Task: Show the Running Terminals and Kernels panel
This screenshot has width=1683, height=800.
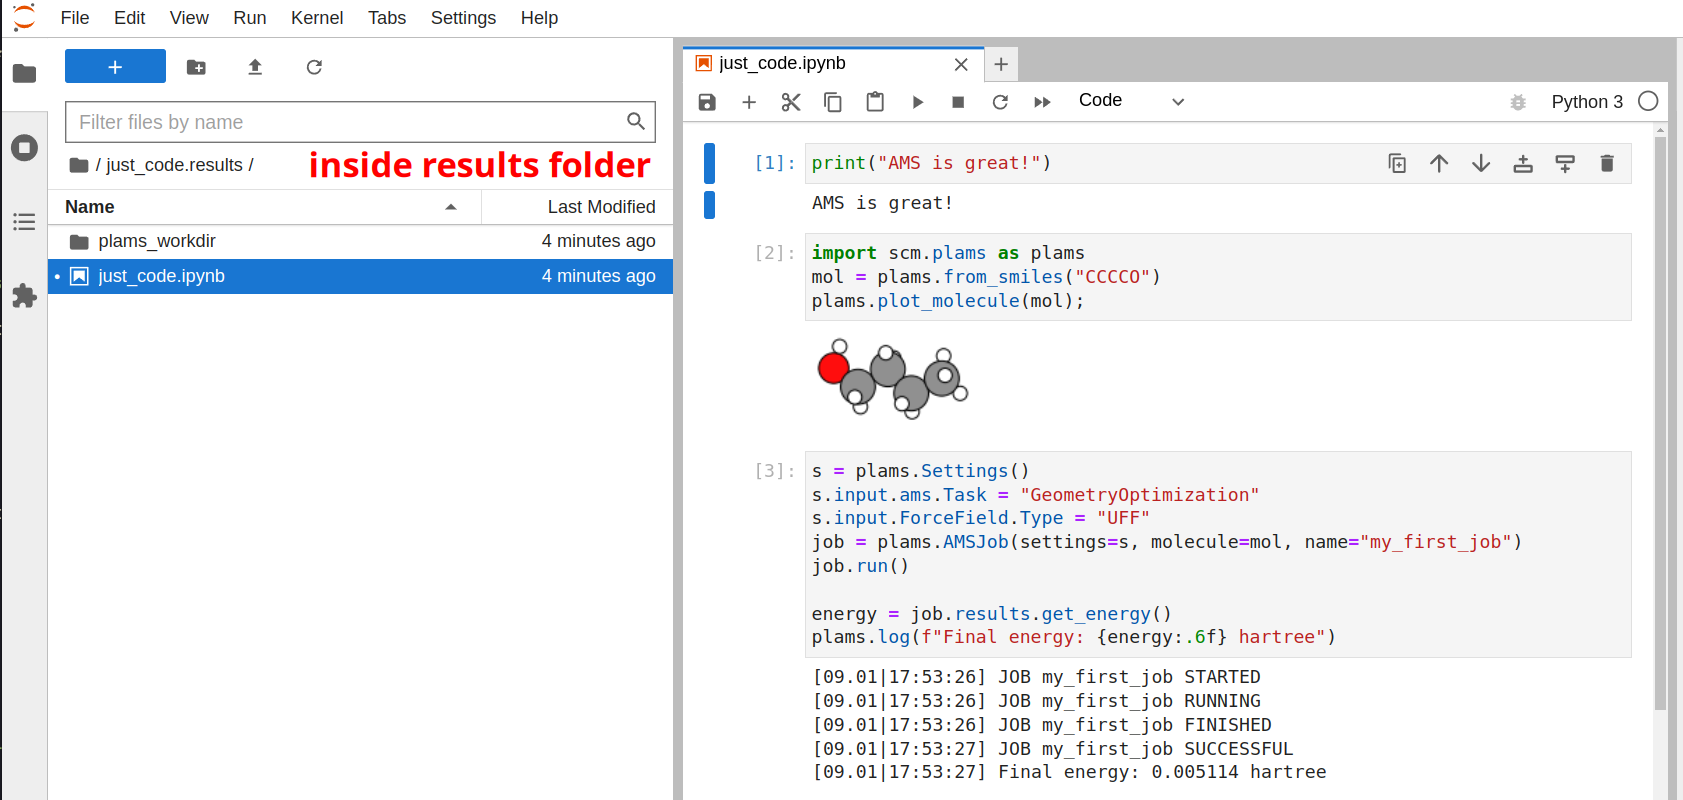Action: pos(24,148)
